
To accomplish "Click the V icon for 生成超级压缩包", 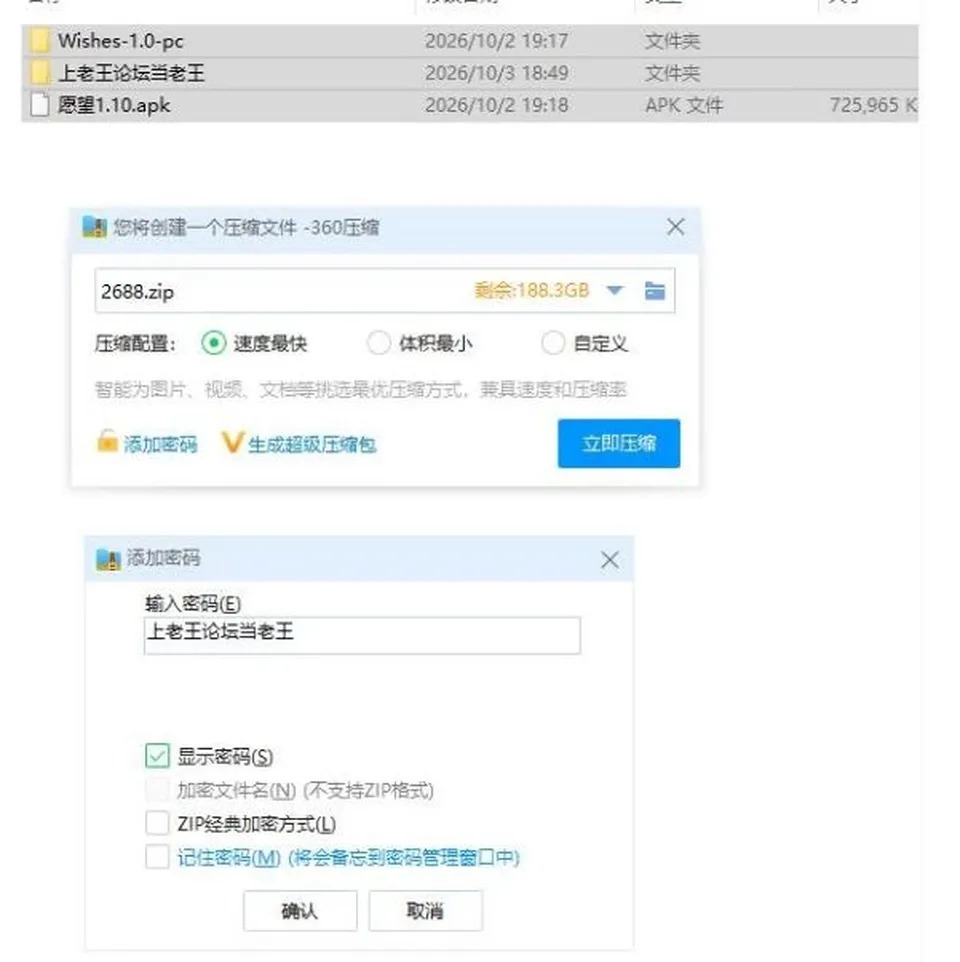I will 232,442.
